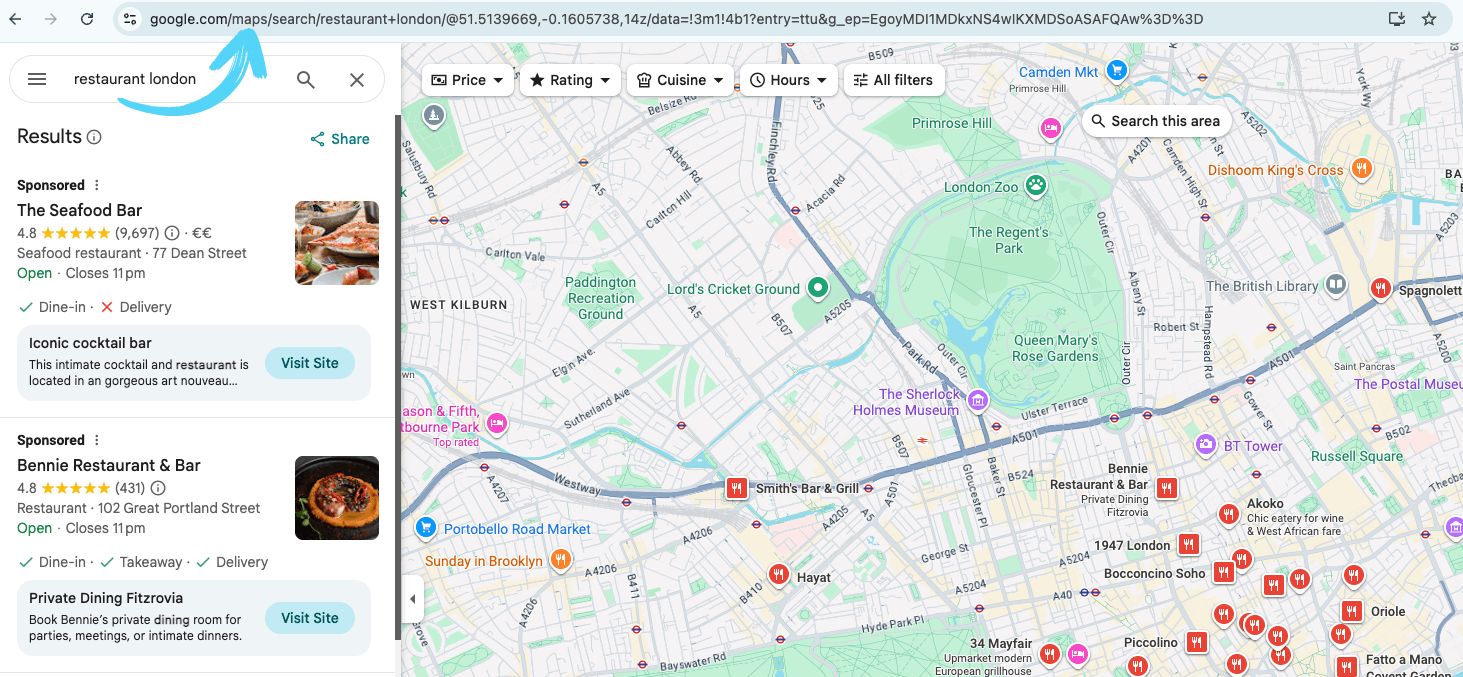Open the Cuisine filter dropdown
Viewport: 1463px width, 677px height.
pos(681,80)
